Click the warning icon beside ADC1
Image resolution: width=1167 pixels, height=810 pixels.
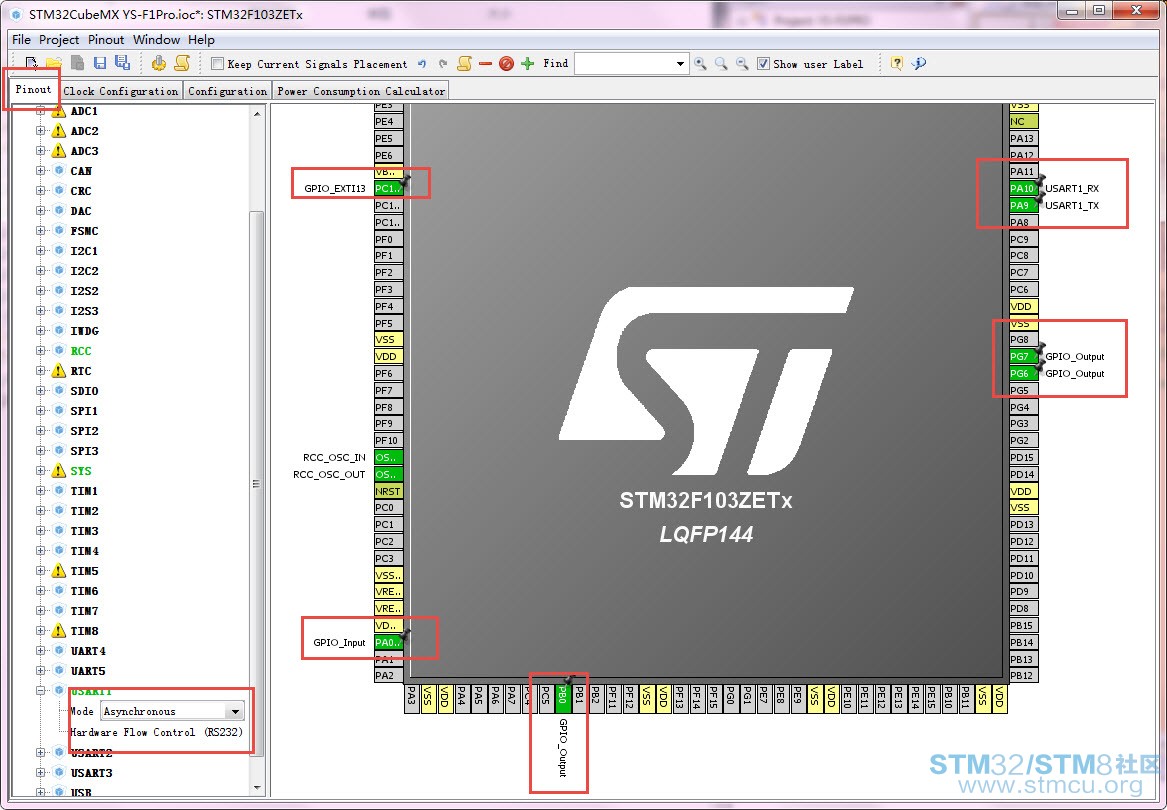[59, 111]
